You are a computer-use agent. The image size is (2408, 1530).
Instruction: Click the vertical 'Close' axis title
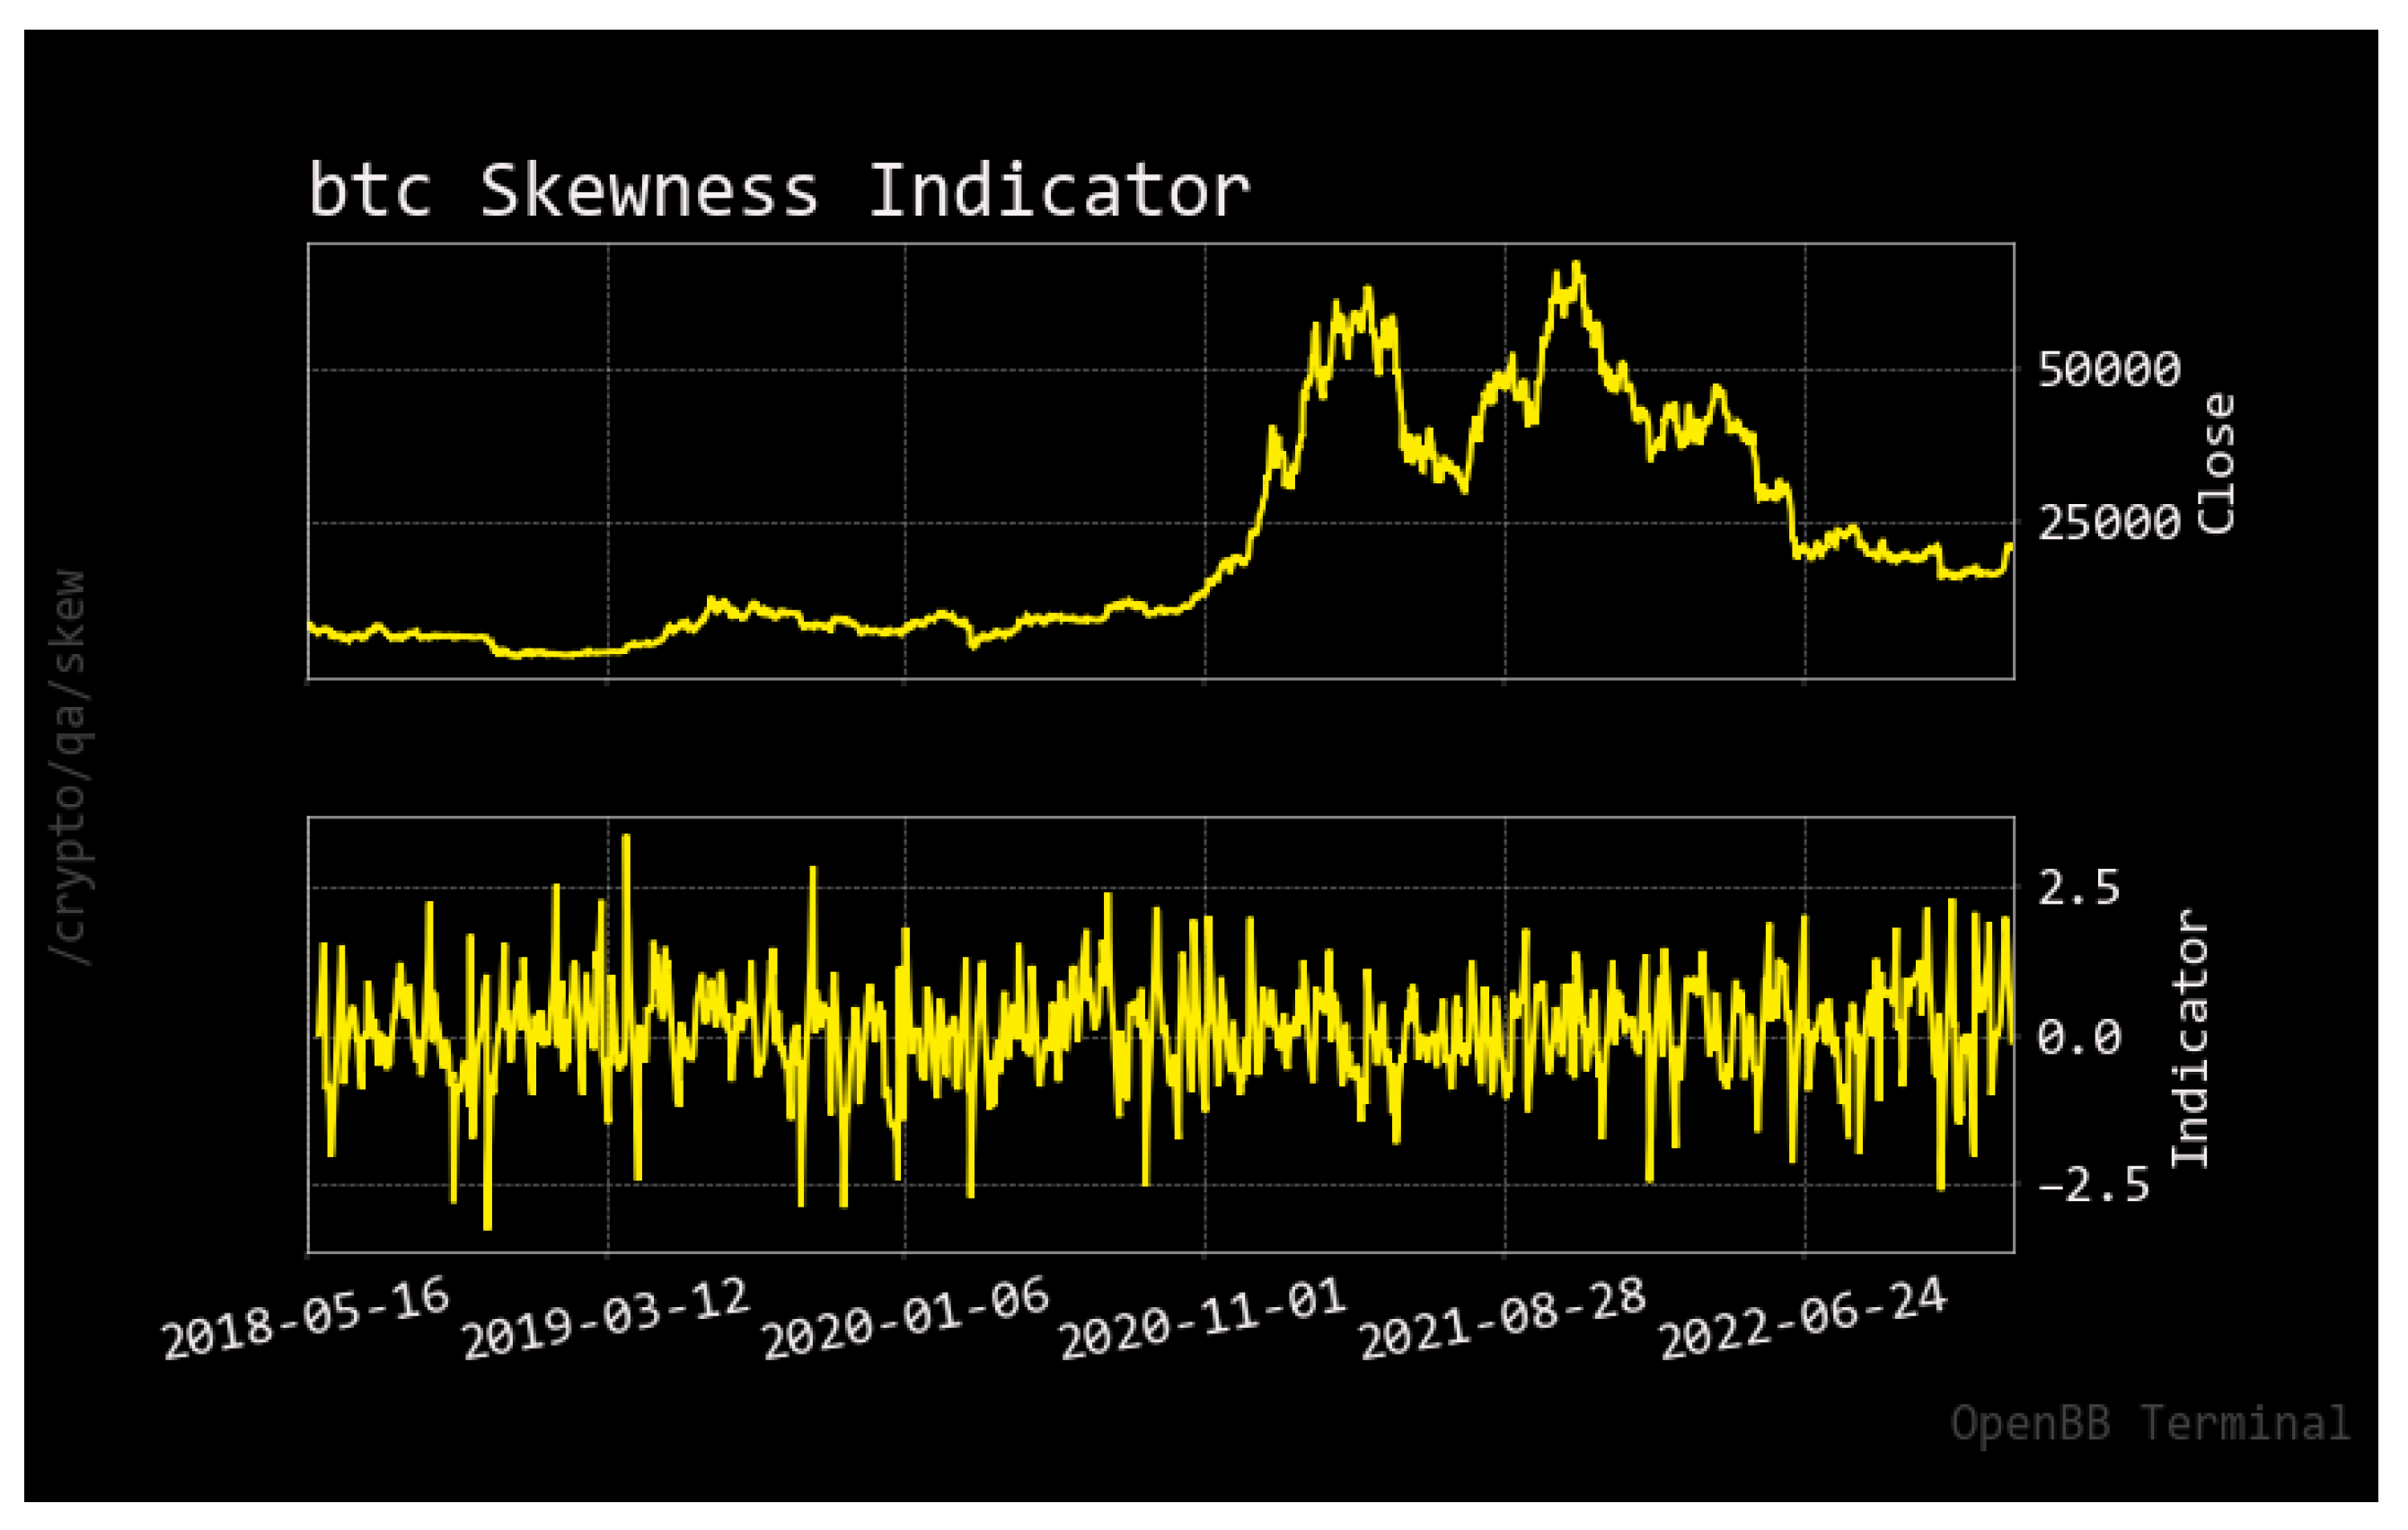2216,464
